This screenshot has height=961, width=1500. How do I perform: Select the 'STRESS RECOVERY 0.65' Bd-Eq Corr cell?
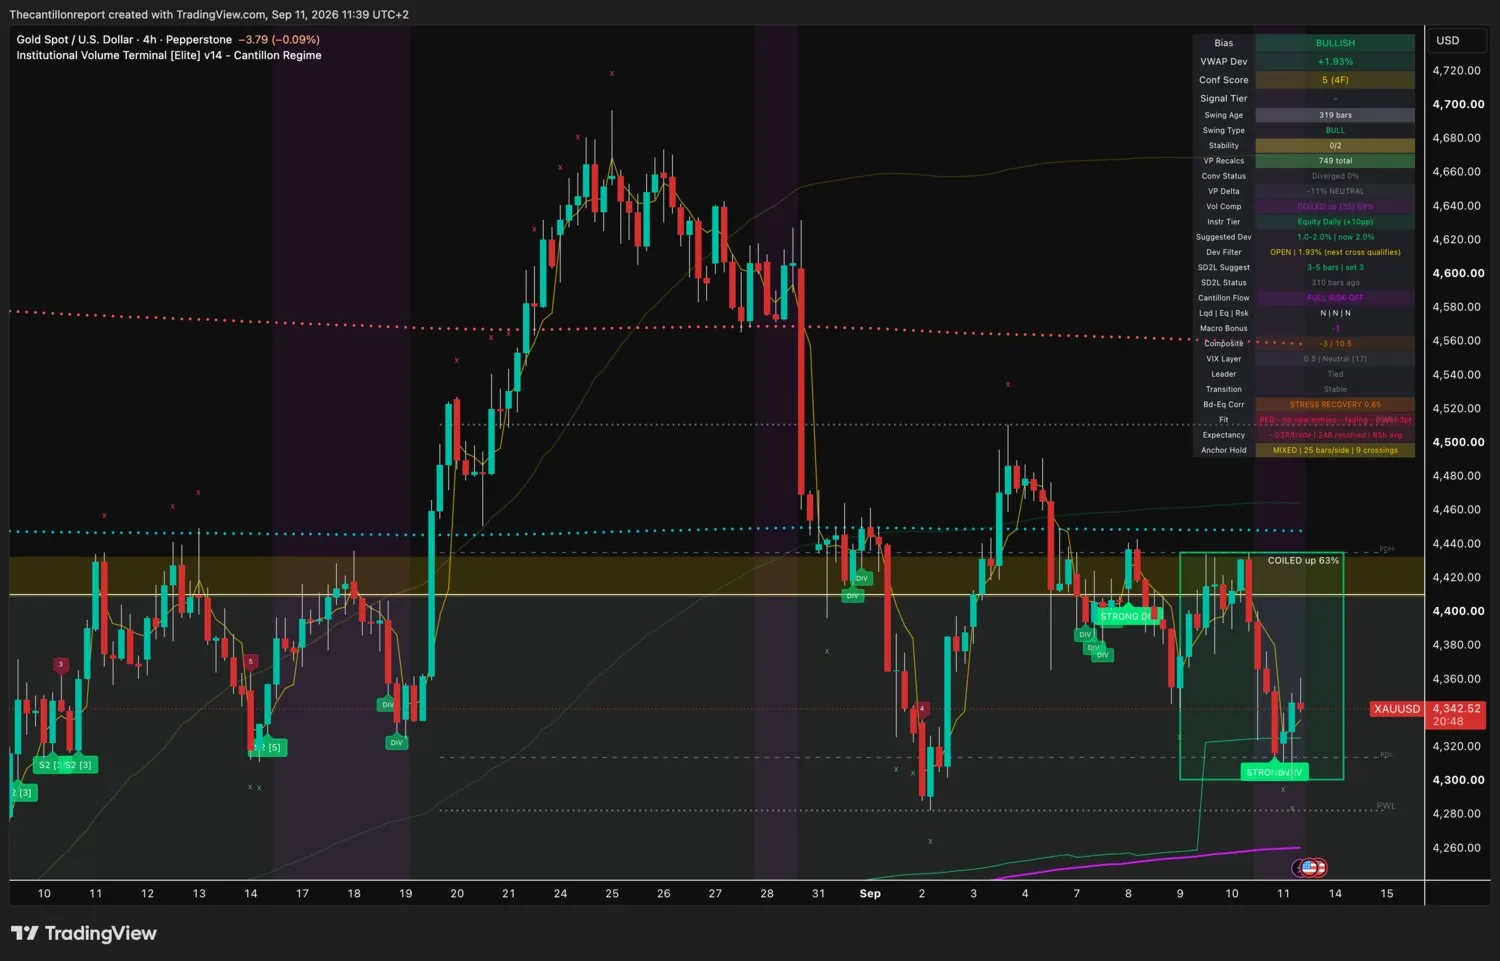[1335, 405]
